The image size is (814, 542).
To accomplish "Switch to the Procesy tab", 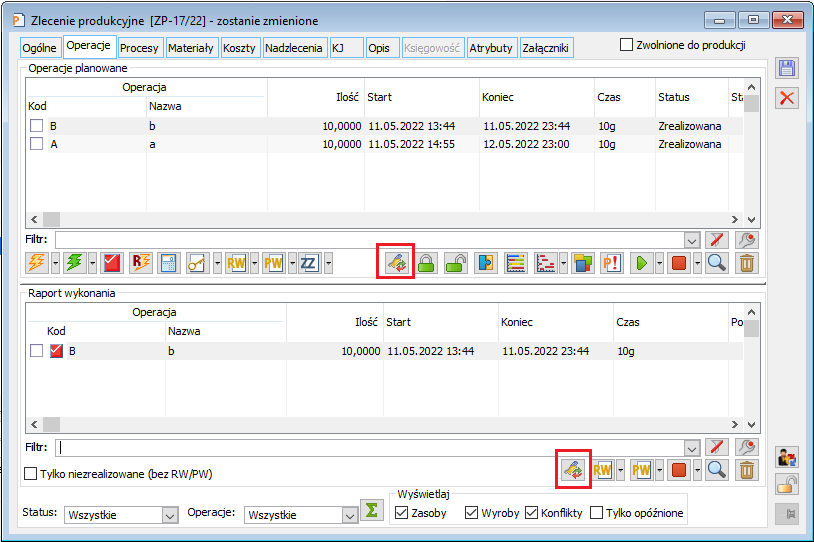I will [139, 48].
